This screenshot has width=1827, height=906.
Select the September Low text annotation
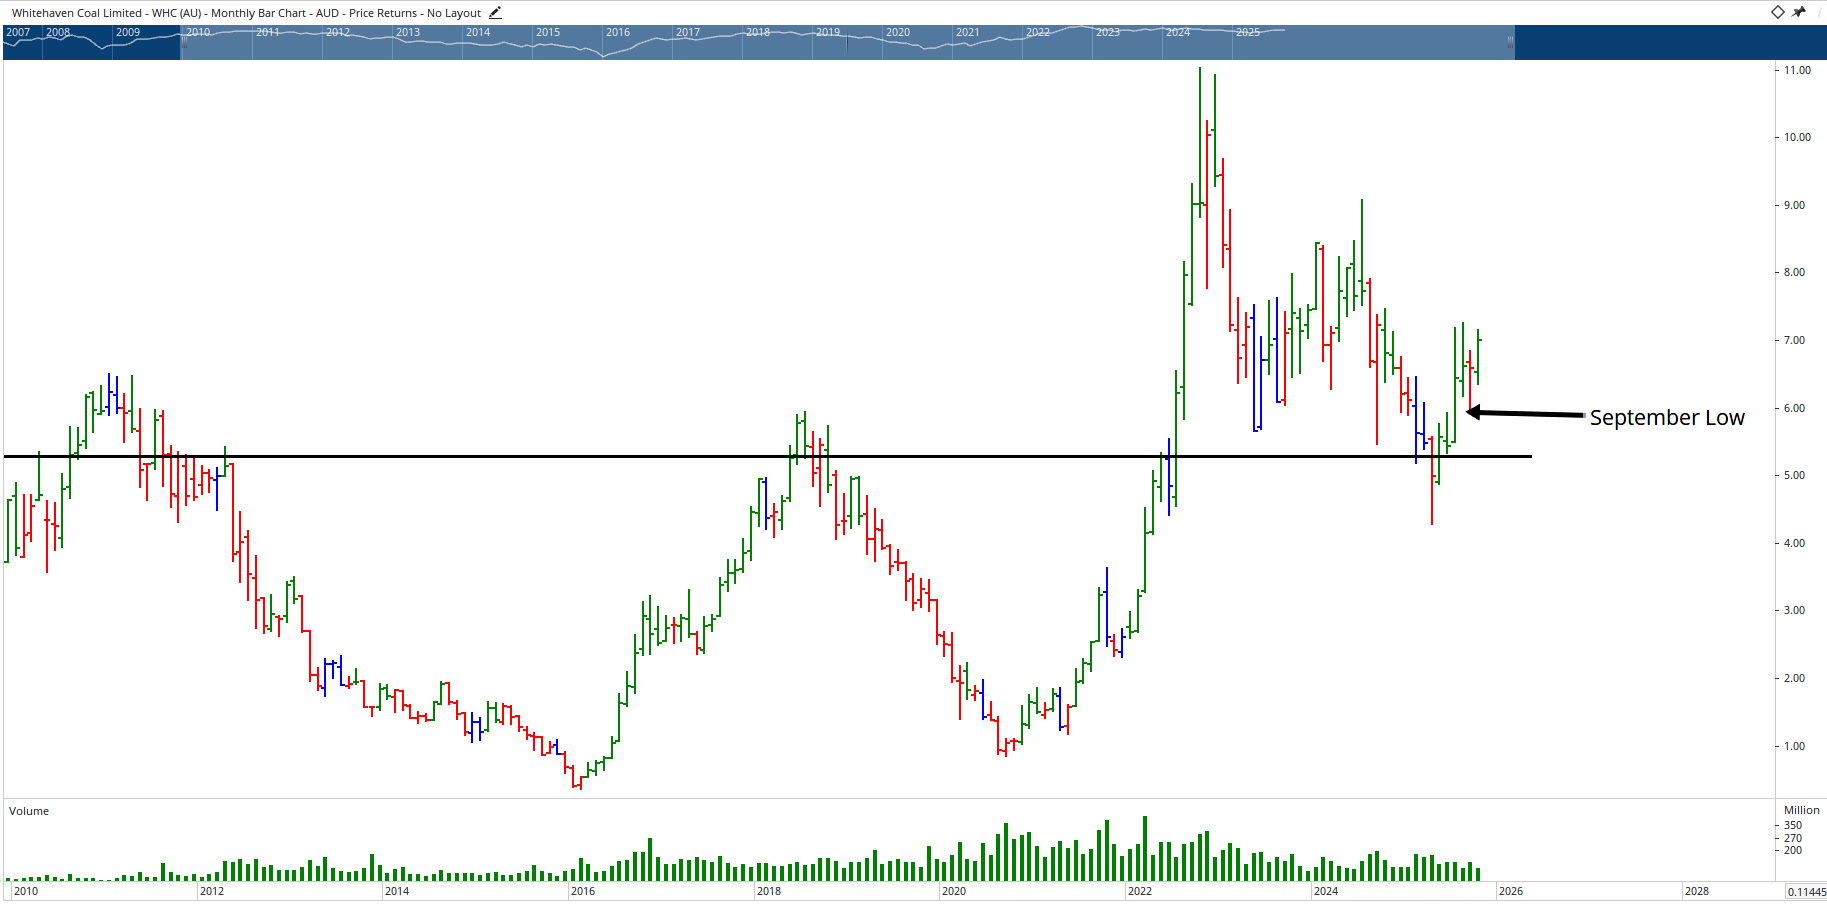(x=1666, y=418)
